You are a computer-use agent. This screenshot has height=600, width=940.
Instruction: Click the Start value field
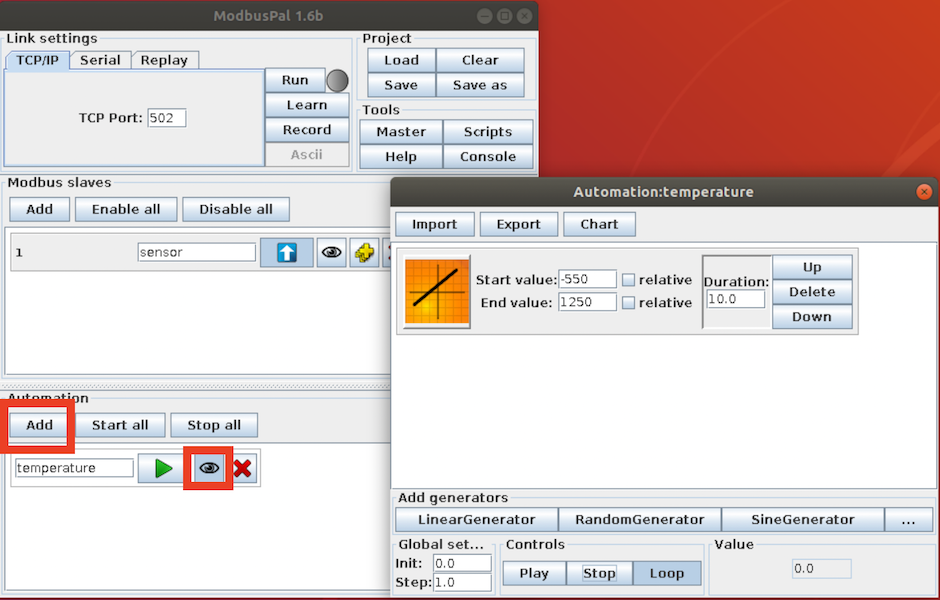(x=587, y=279)
